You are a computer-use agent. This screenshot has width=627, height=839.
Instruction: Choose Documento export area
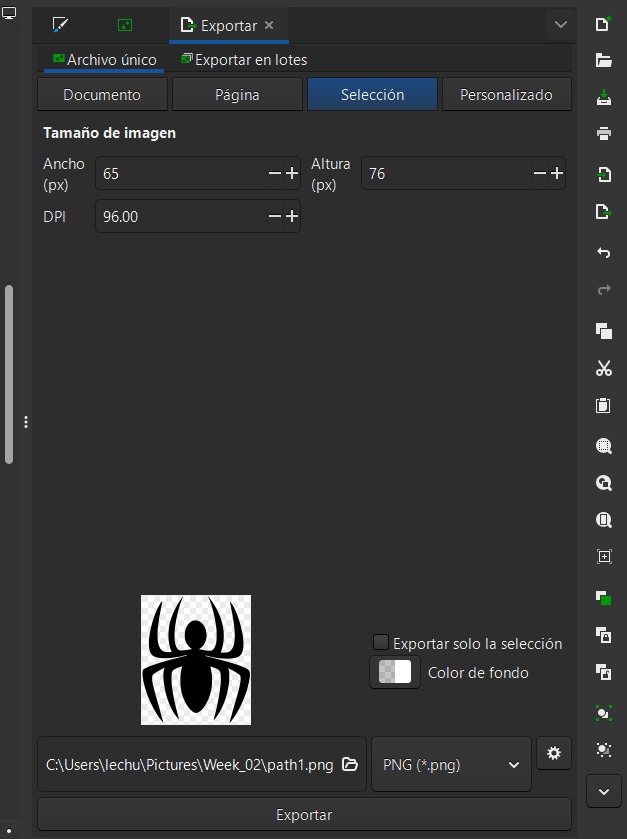102,95
